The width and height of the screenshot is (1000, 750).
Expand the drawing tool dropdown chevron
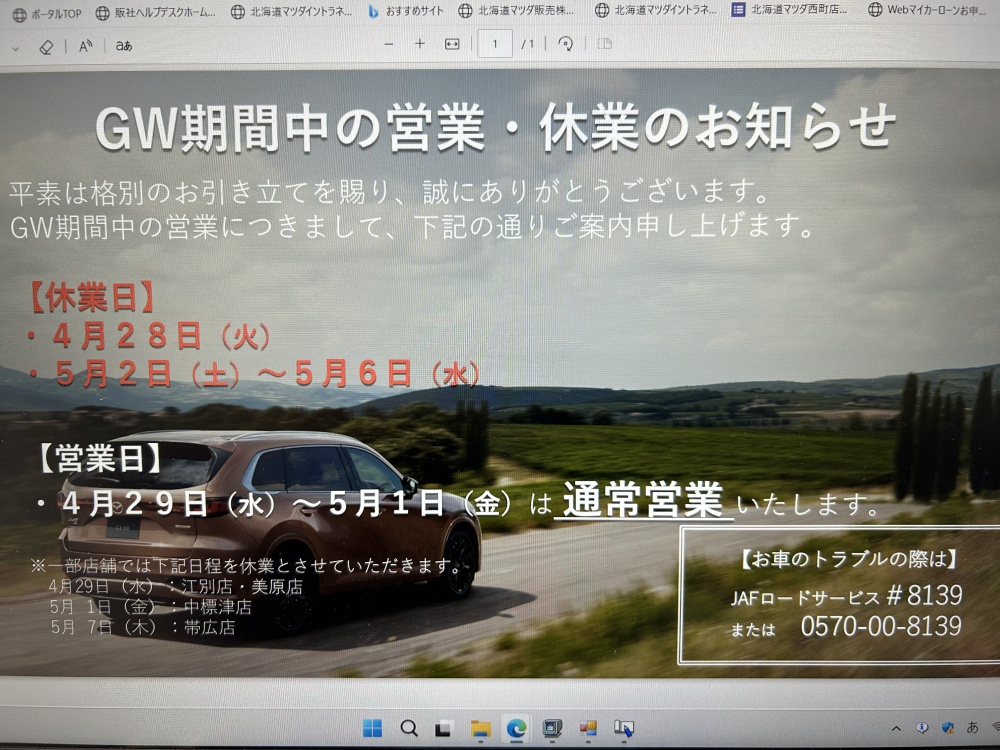(12, 46)
